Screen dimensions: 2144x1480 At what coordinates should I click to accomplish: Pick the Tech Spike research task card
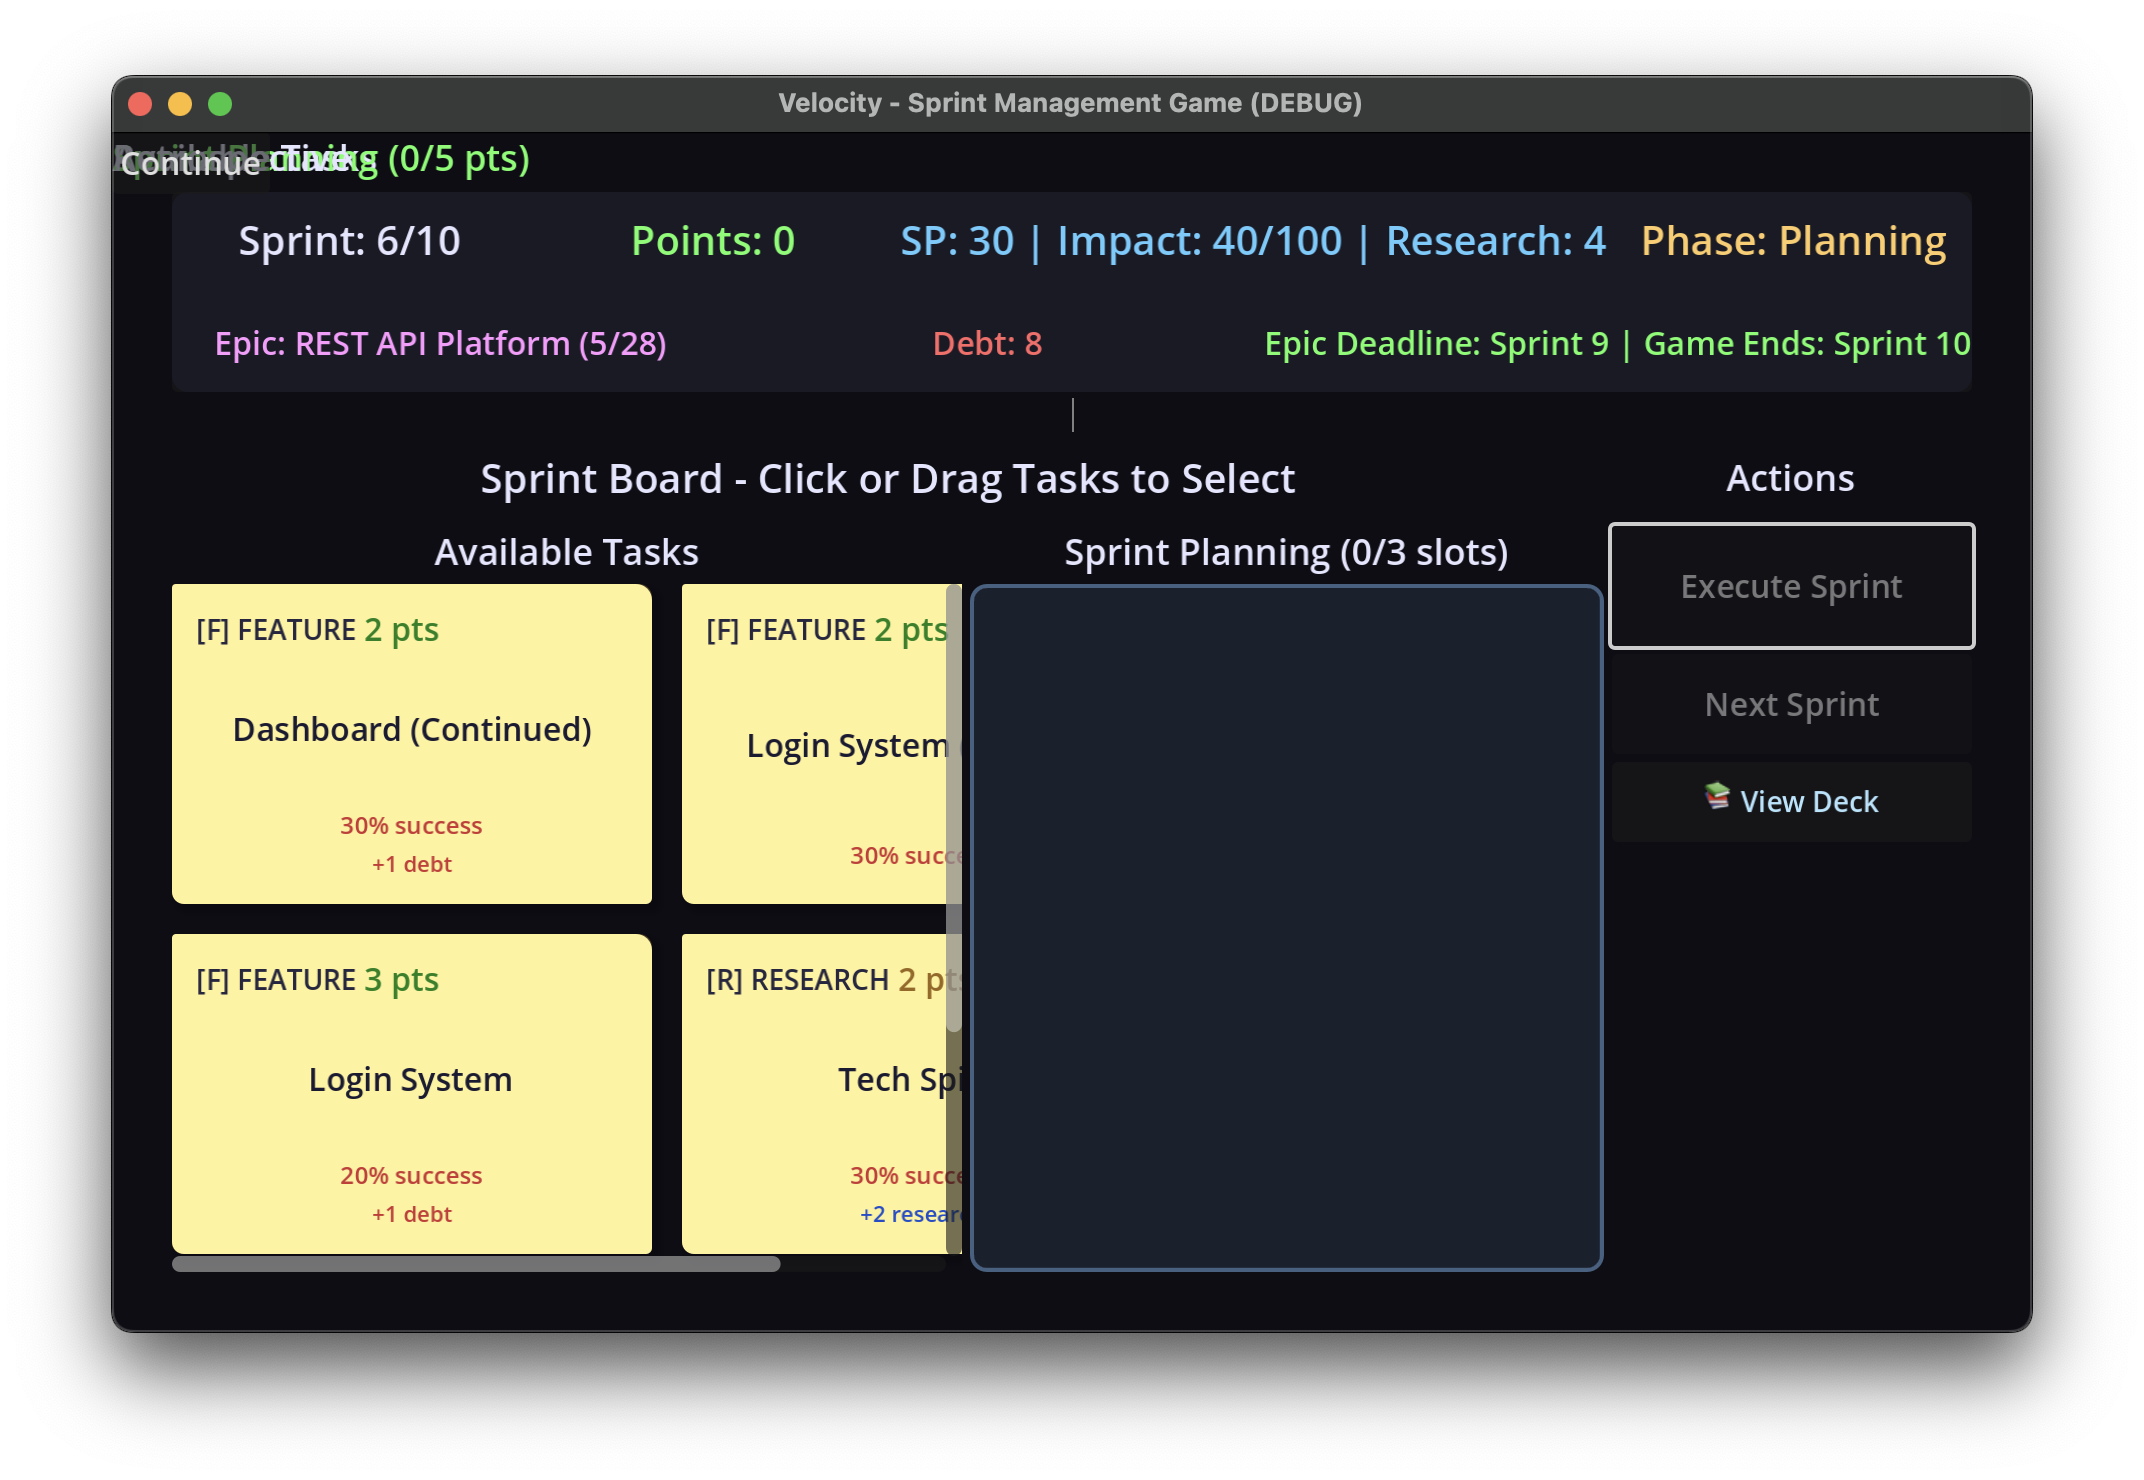[815, 1093]
